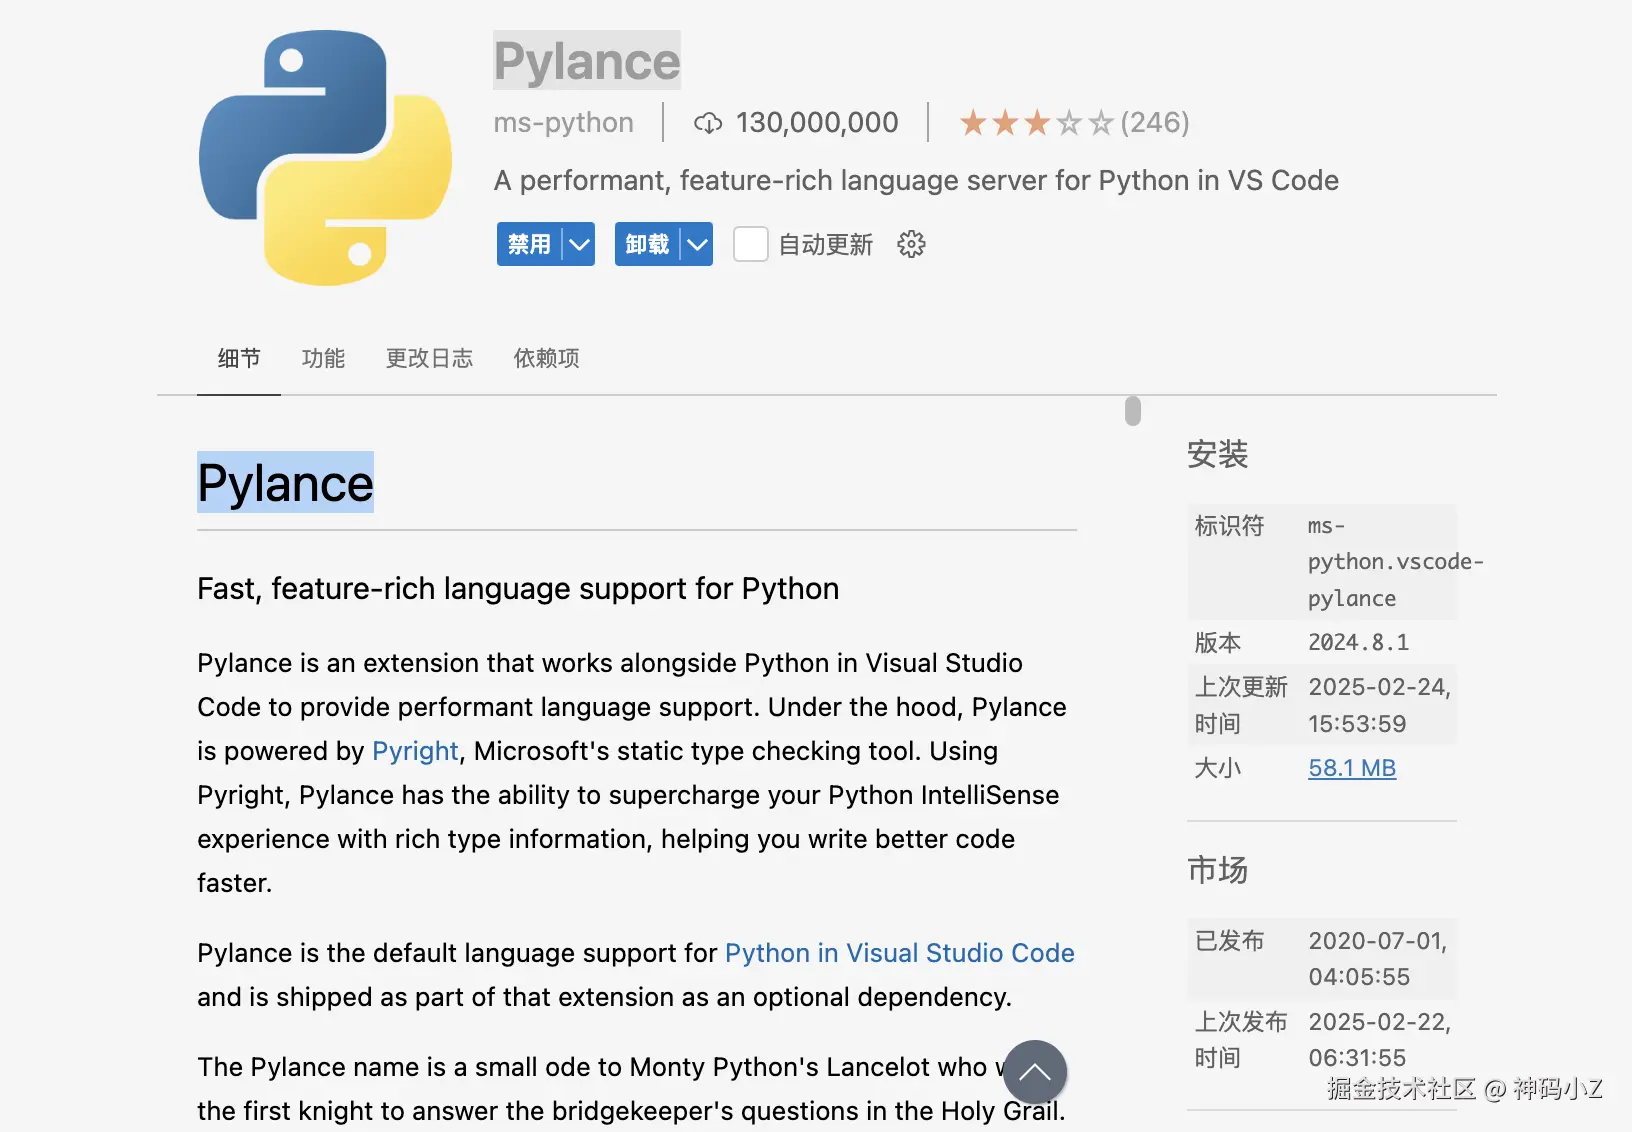This screenshot has width=1632, height=1132.
Task: Click the ms-python publisher name
Action: click(x=563, y=123)
